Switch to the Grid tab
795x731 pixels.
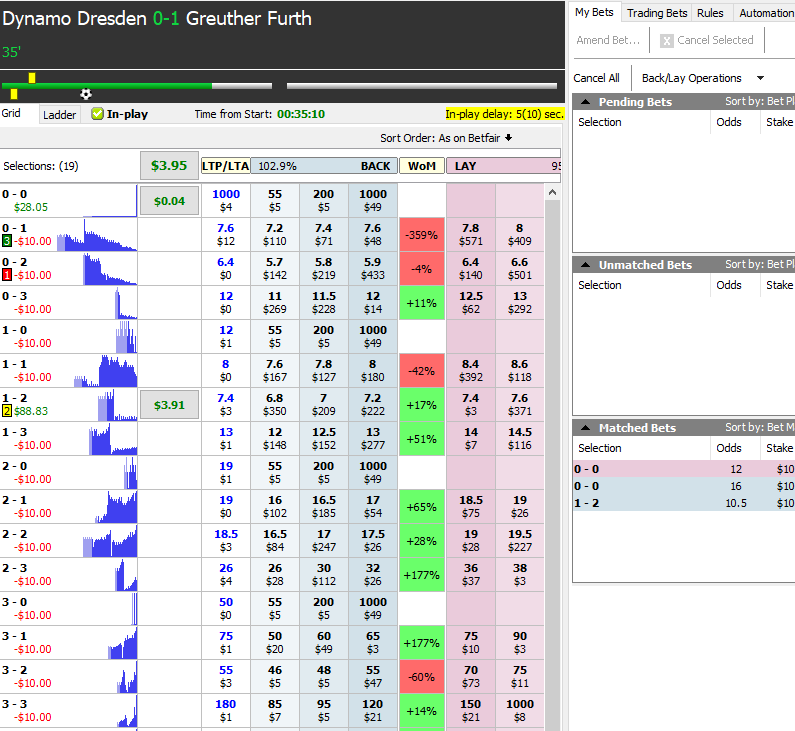click(x=11, y=113)
